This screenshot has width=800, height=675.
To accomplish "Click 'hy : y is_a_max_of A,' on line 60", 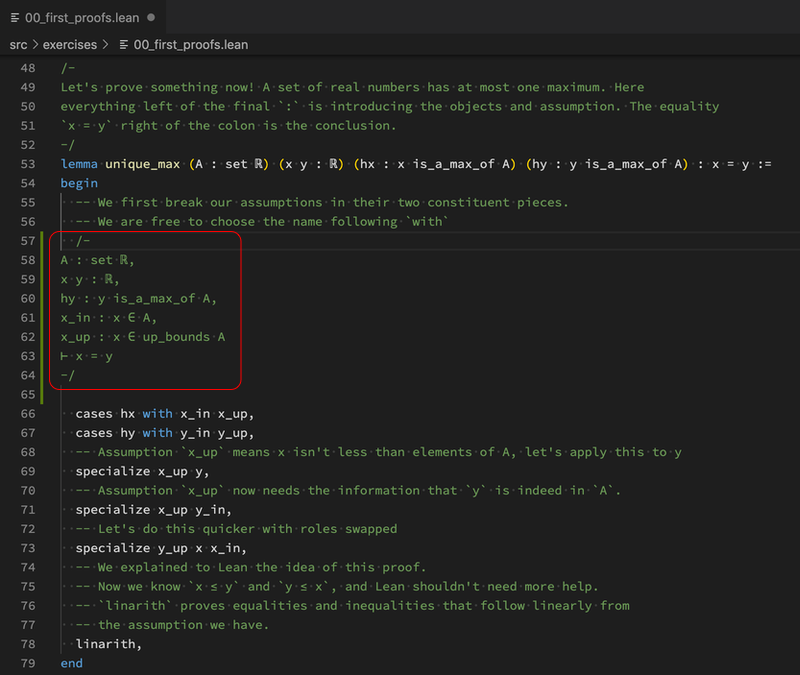I will (x=139, y=298).
